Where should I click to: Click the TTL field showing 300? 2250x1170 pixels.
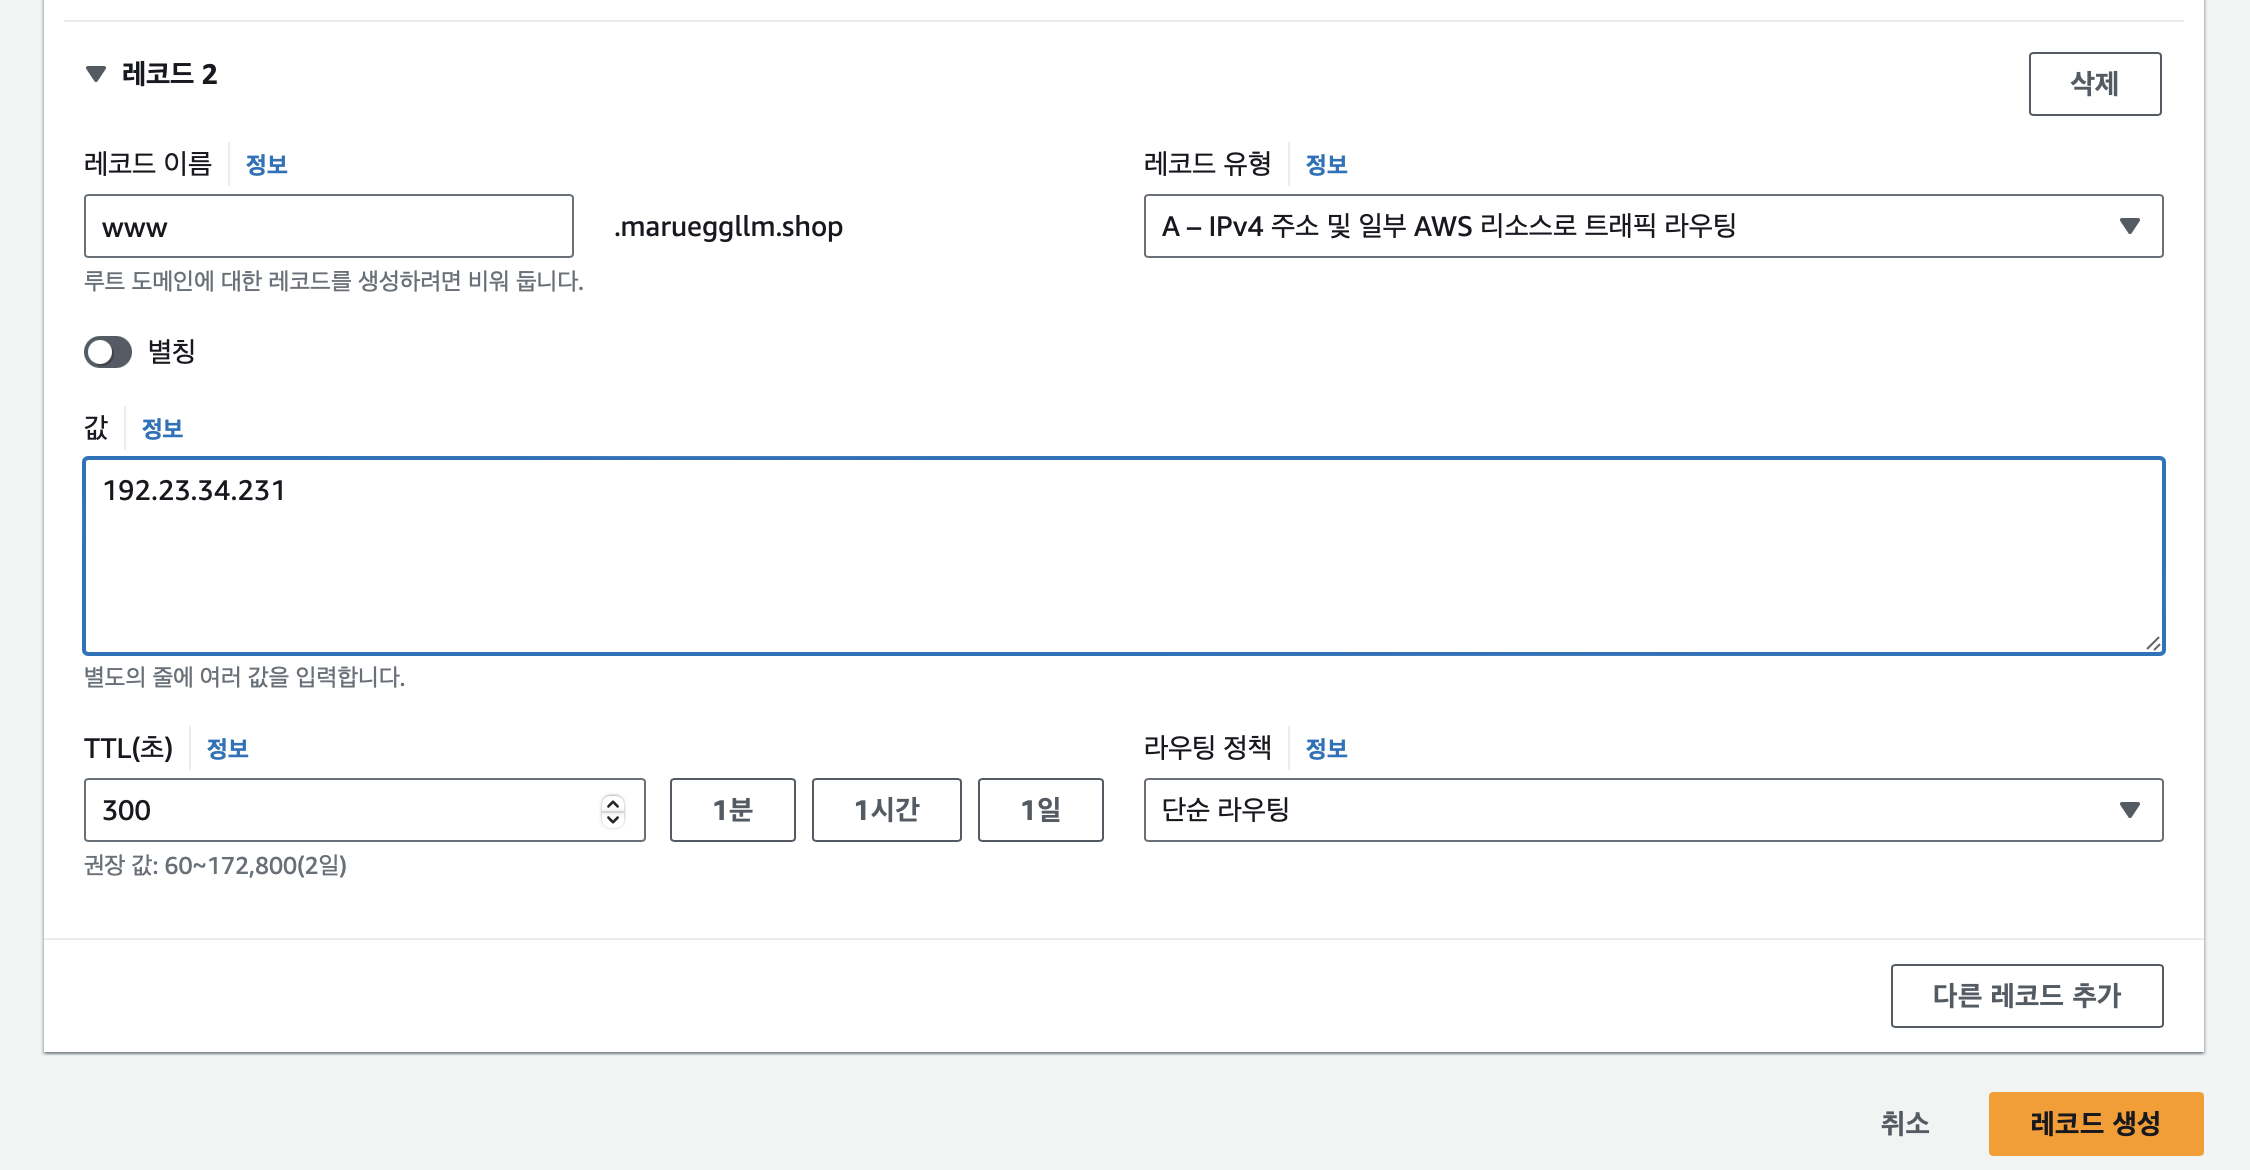pyautogui.click(x=340, y=811)
